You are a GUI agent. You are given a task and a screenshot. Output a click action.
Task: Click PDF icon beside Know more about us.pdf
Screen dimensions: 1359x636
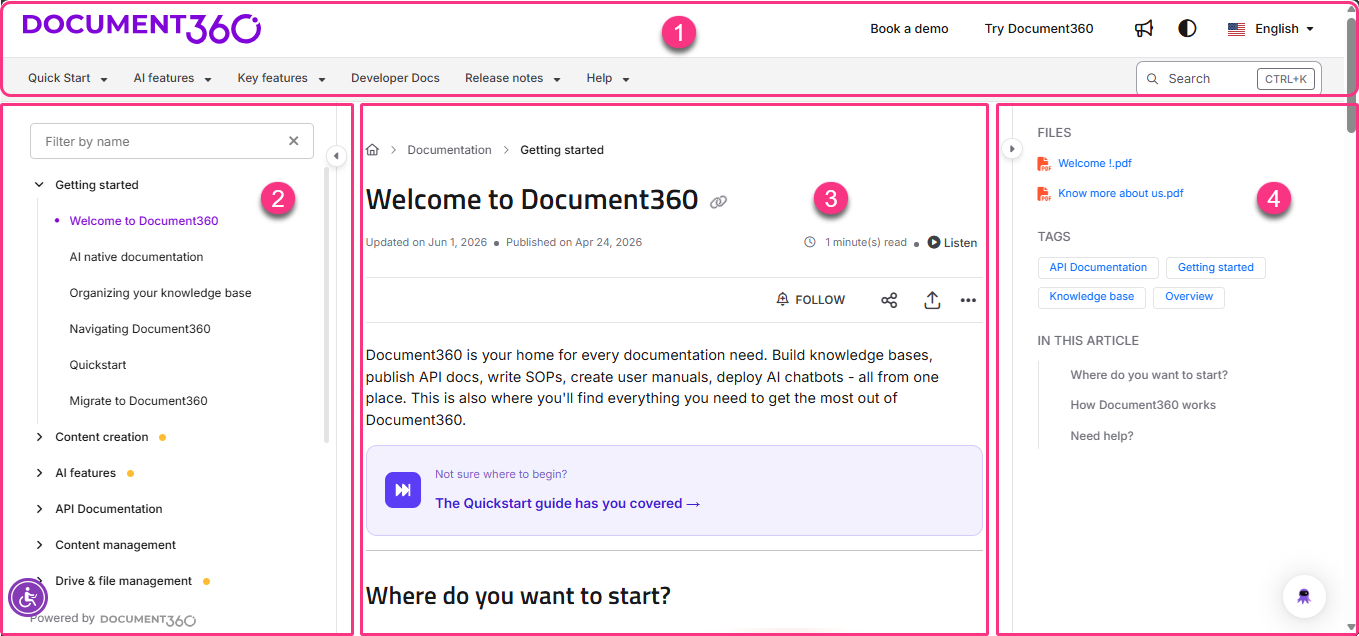click(1044, 194)
